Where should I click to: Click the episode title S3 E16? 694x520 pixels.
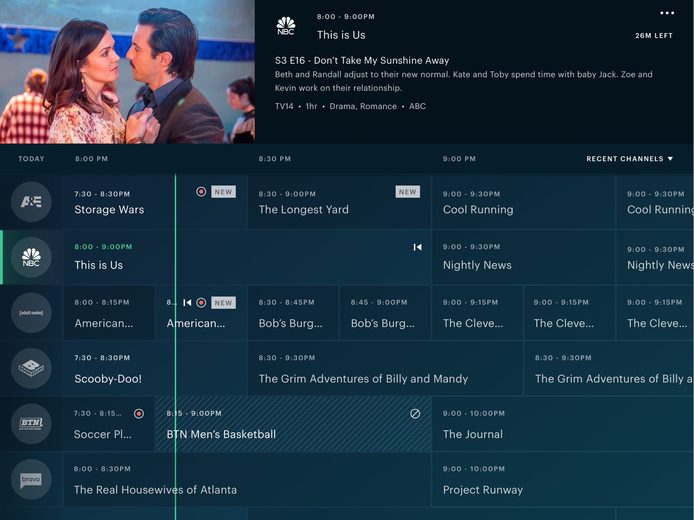click(362, 60)
